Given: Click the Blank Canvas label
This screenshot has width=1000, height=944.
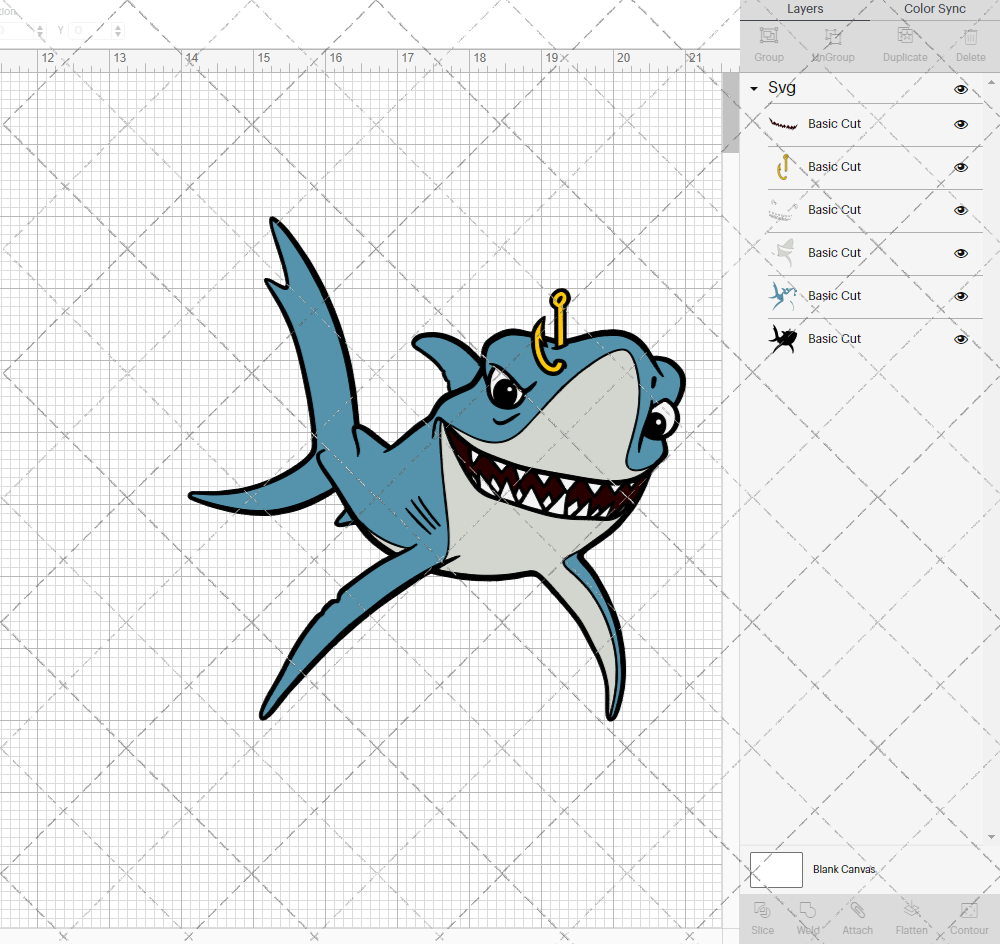Looking at the screenshot, I should (844, 869).
